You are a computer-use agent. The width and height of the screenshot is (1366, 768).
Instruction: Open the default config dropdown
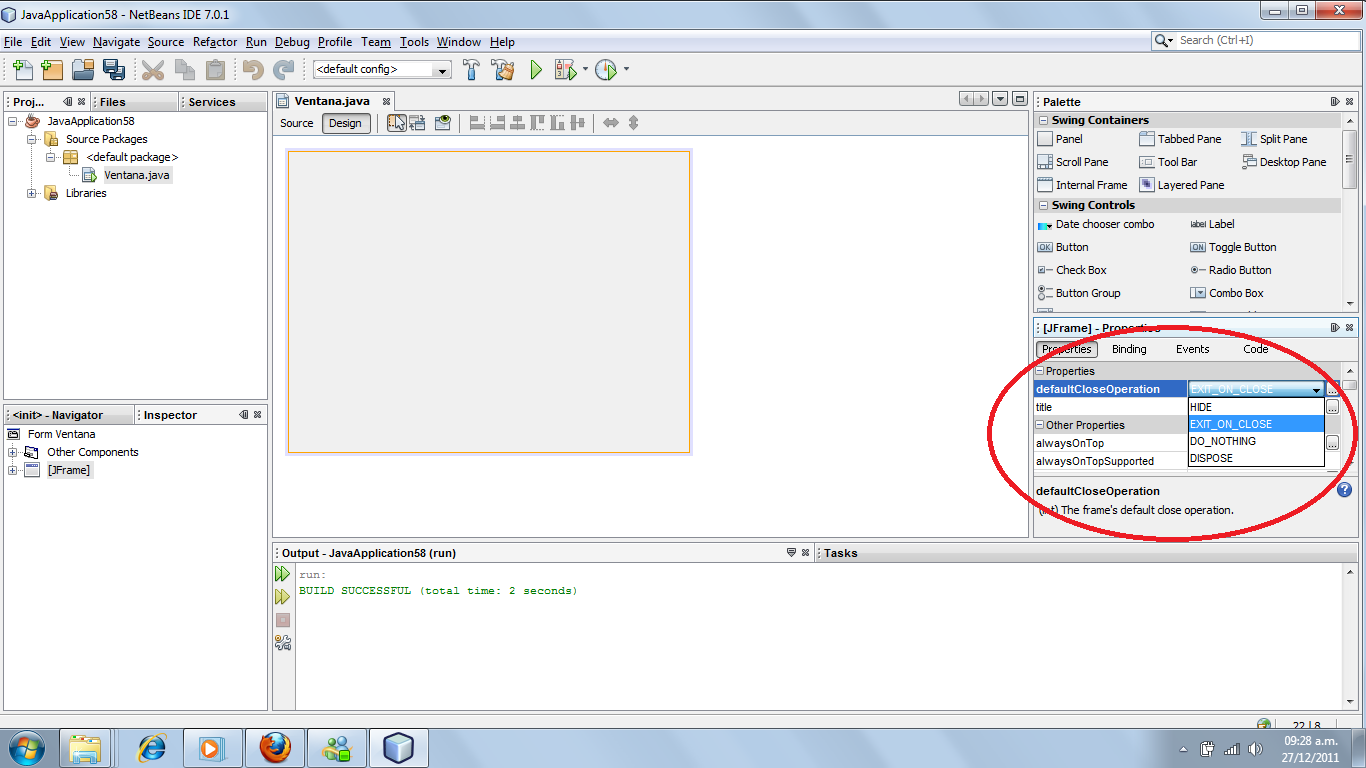point(440,70)
